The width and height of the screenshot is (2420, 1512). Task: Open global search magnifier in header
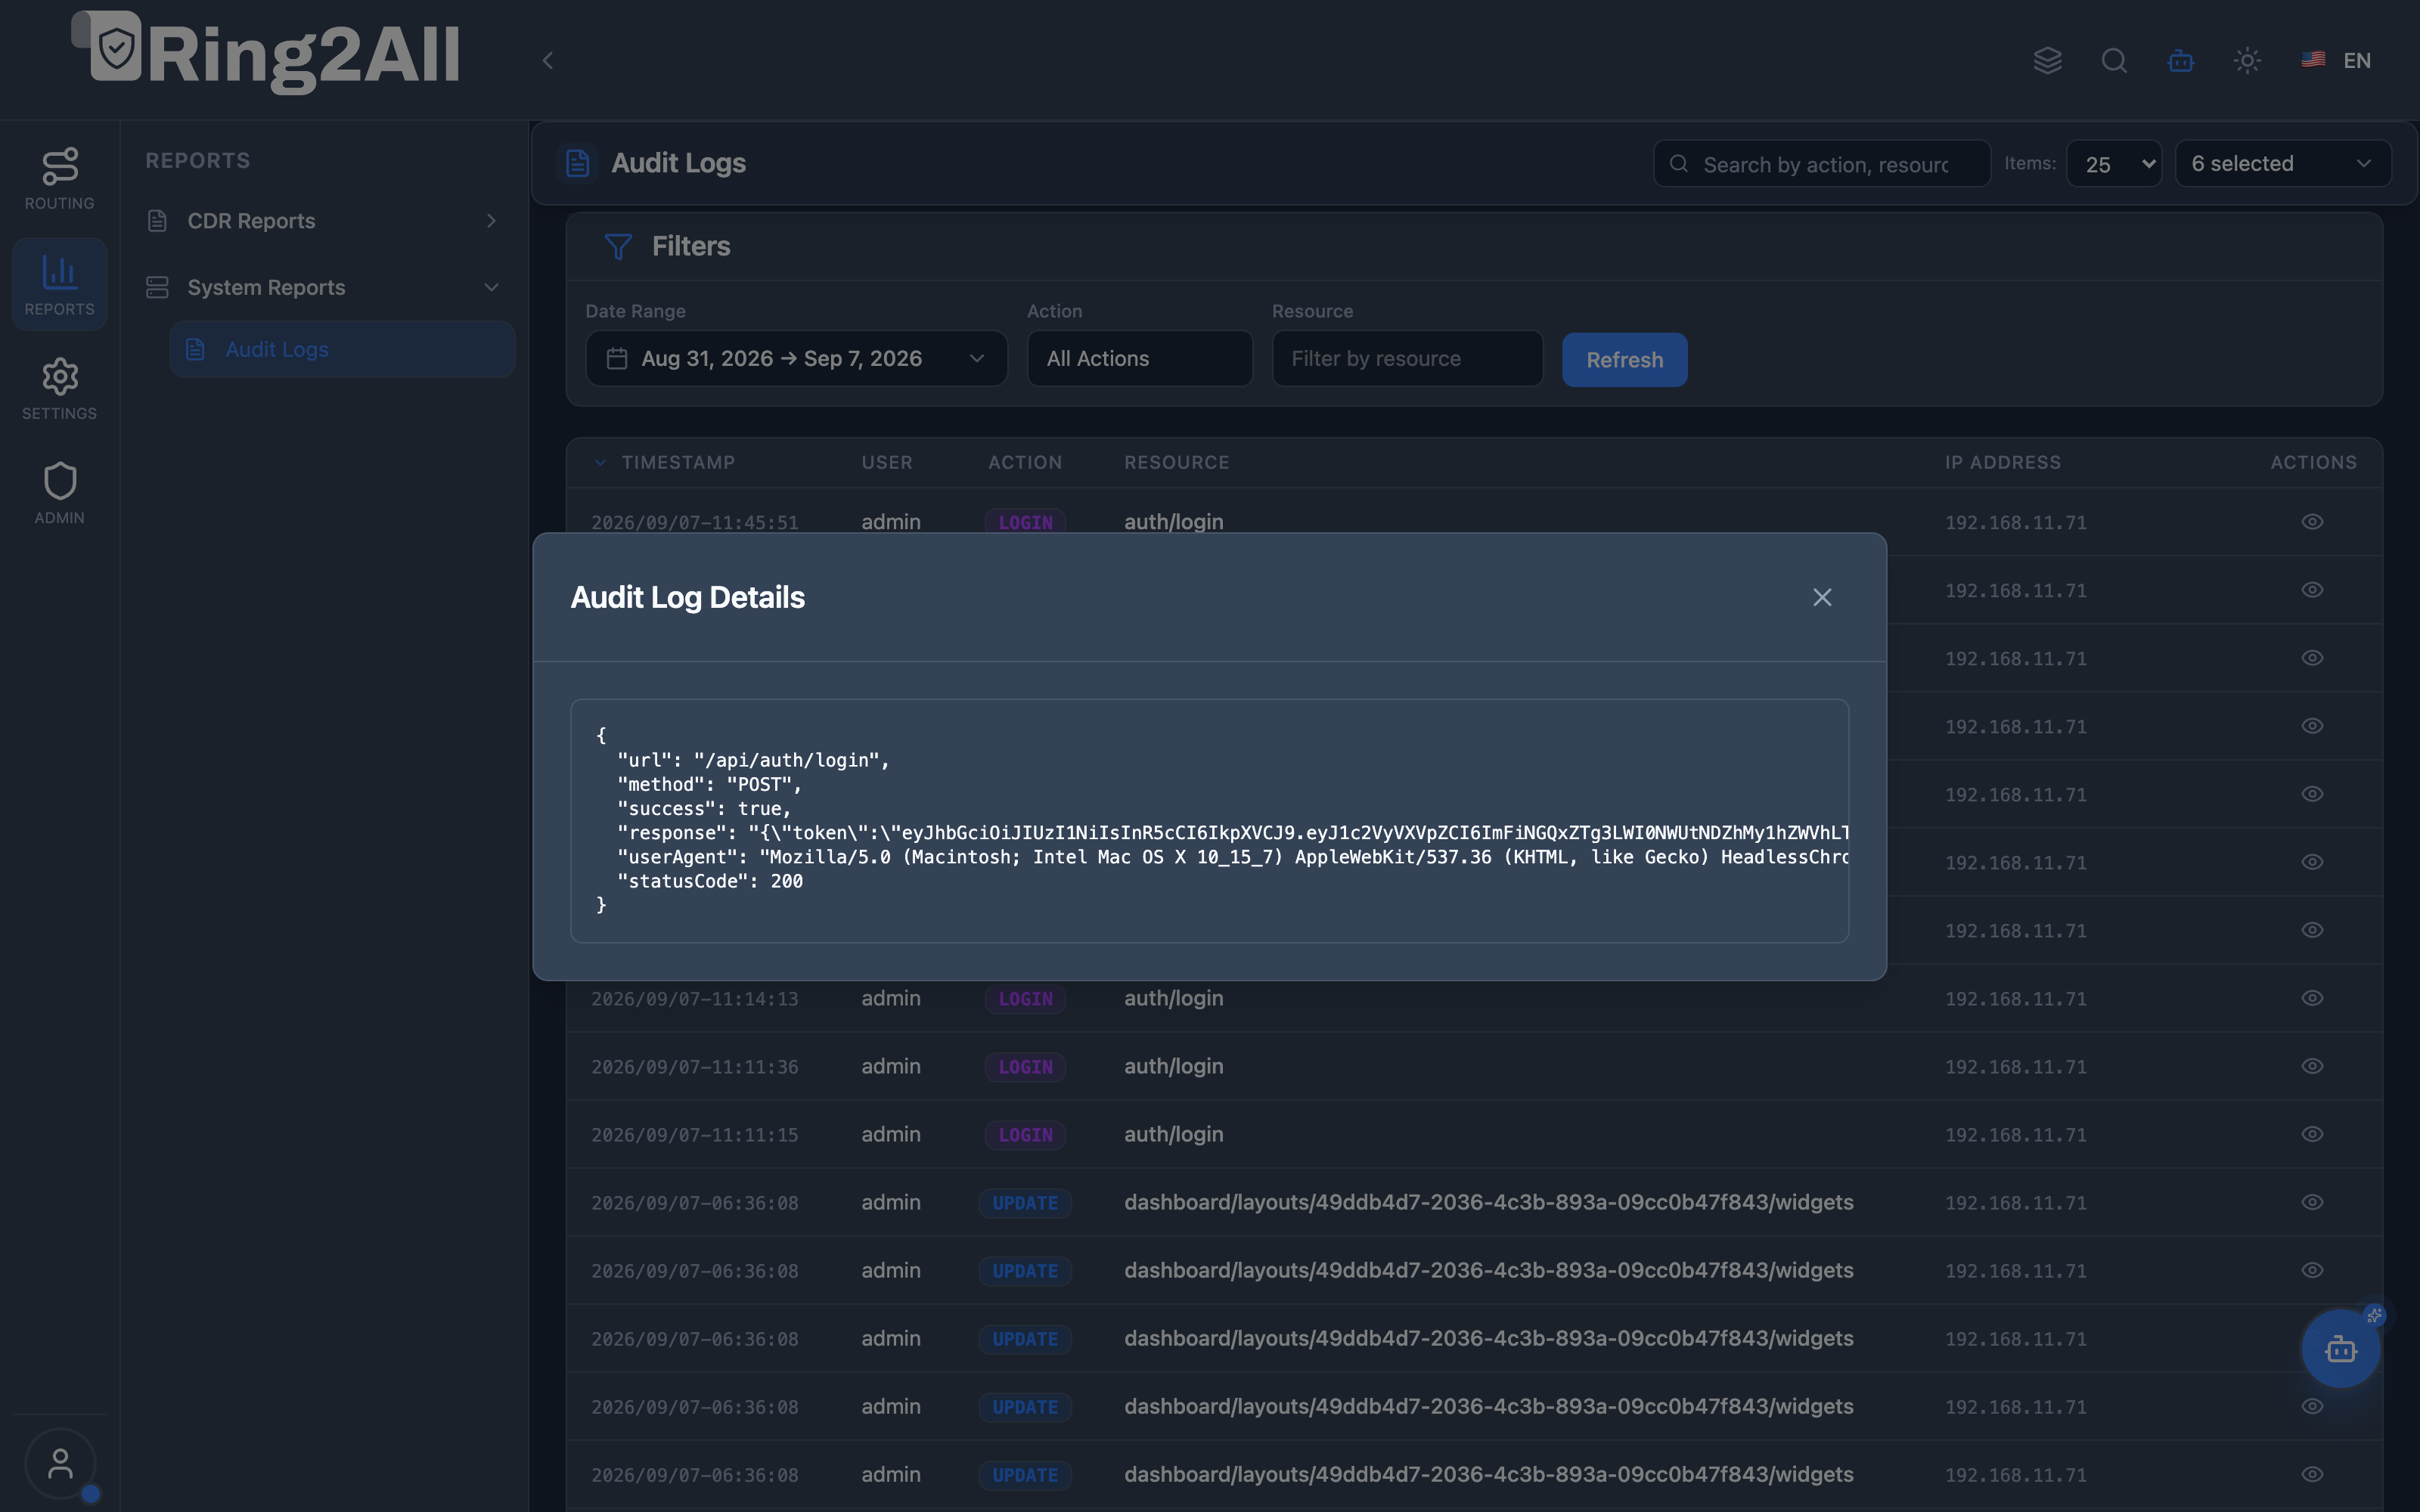pyautogui.click(x=2114, y=60)
